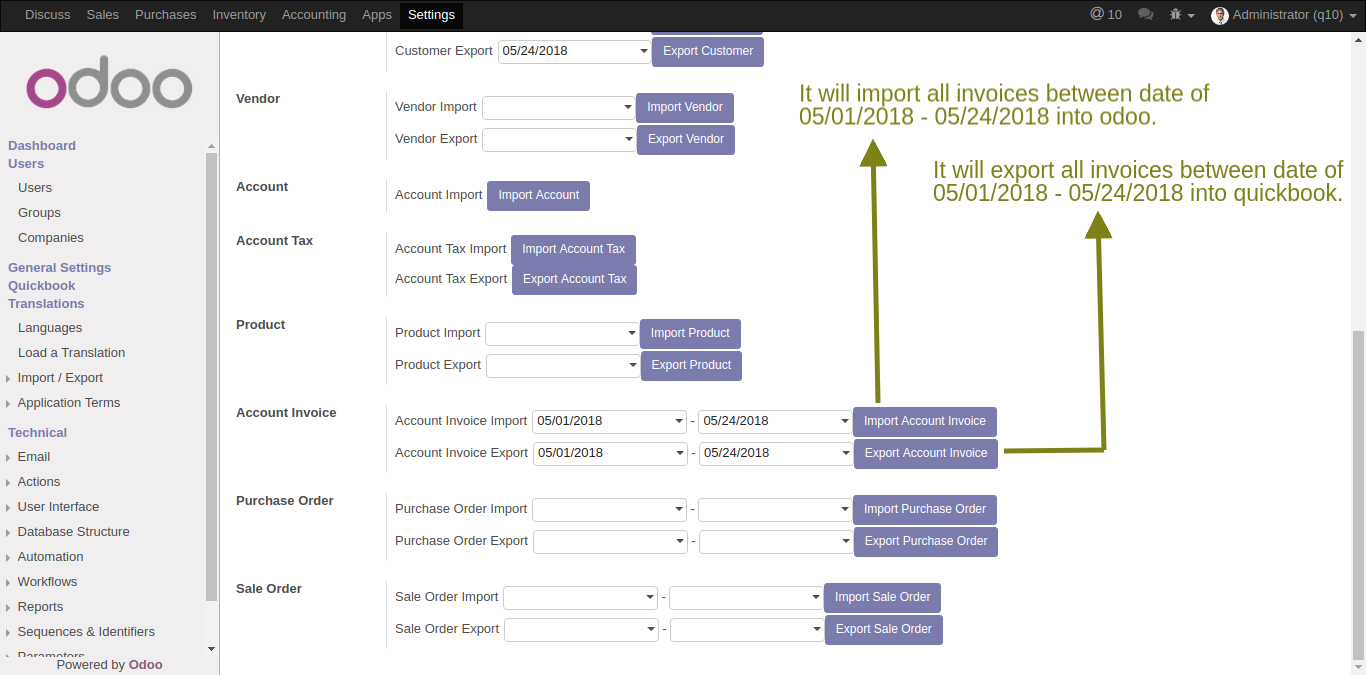
Task: Click the Import Sale Order button
Action: point(883,597)
